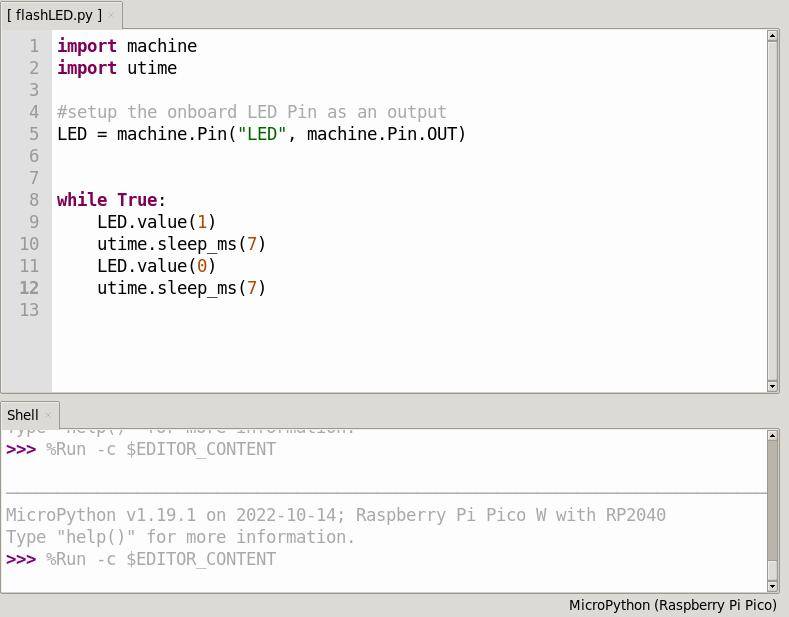This screenshot has width=789, height=617.
Task: Open the MicroPython (Raspberry Pi Pico) interpreter selector
Action: tap(672, 605)
